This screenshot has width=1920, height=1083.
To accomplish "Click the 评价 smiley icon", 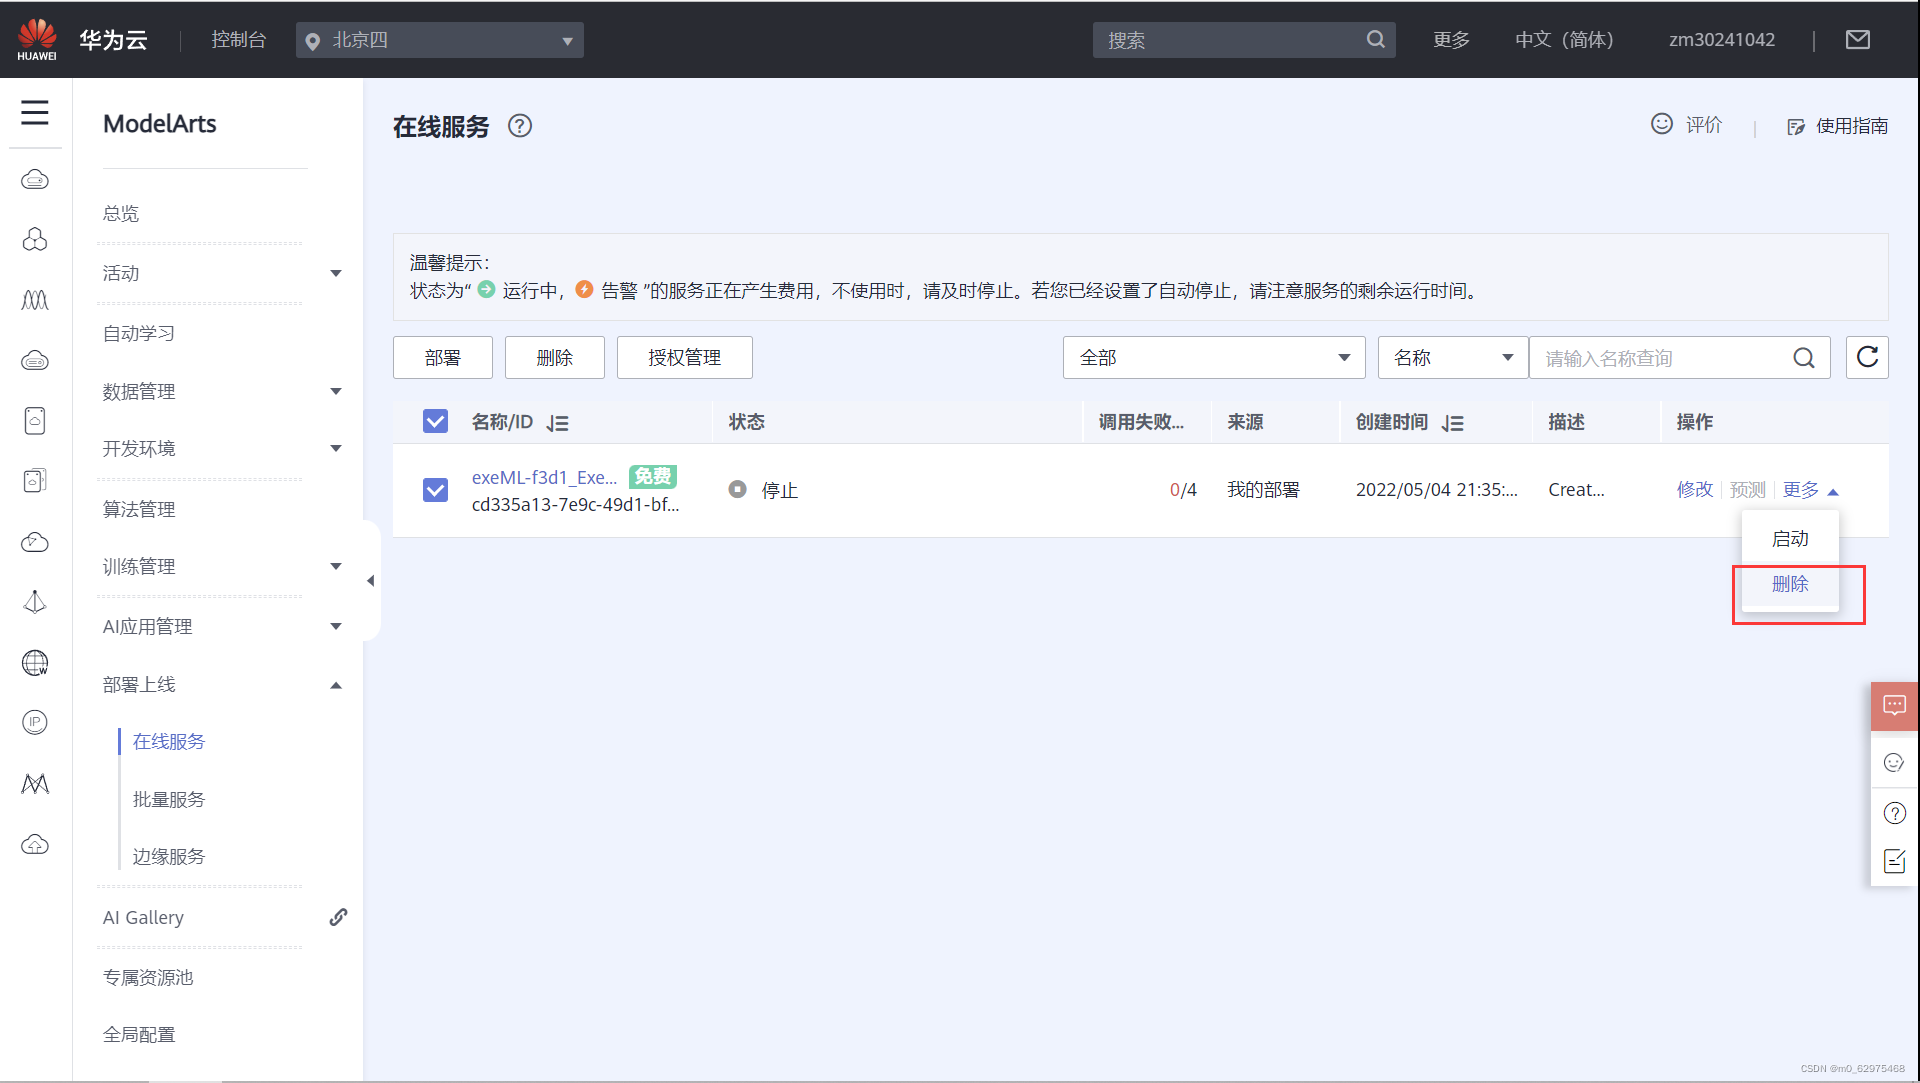I will pos(1661,124).
